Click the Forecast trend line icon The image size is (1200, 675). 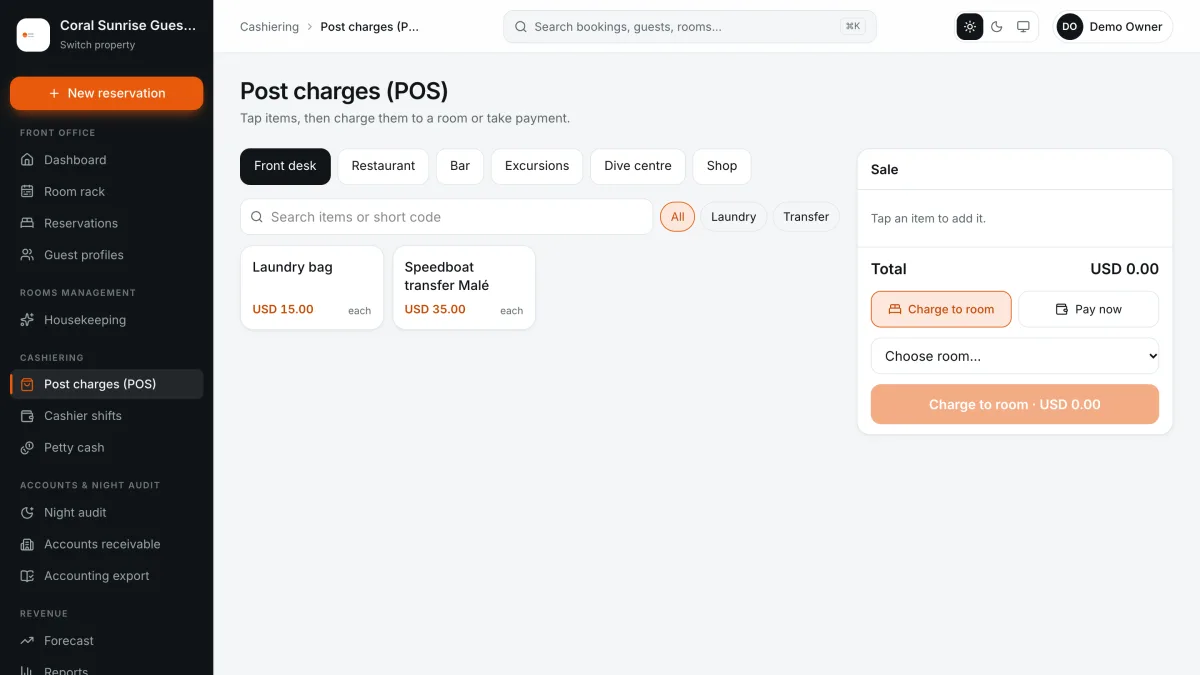[27, 641]
